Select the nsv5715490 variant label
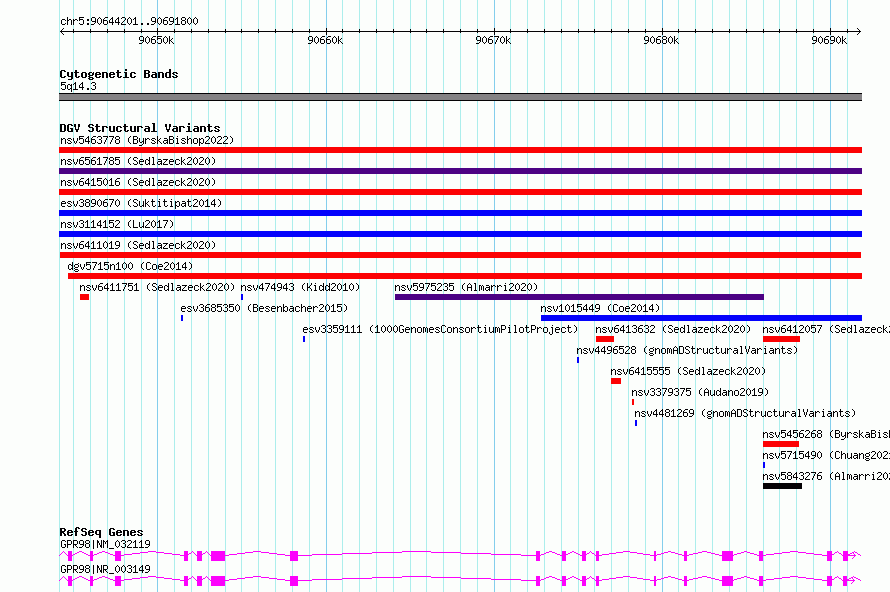The image size is (890, 592). tap(826, 455)
